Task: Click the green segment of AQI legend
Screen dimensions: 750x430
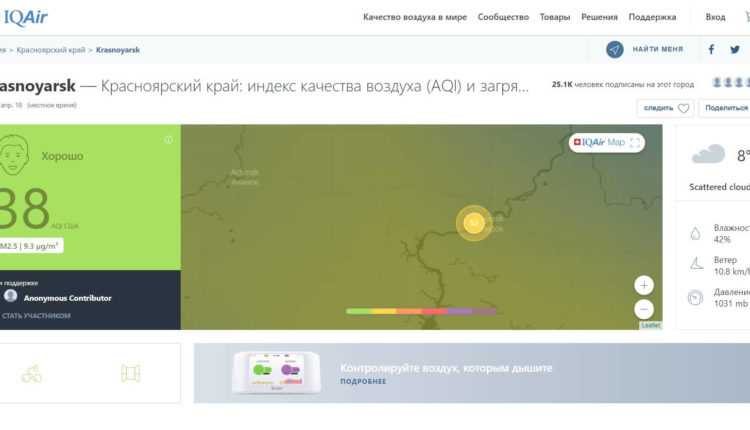Action: pos(359,311)
